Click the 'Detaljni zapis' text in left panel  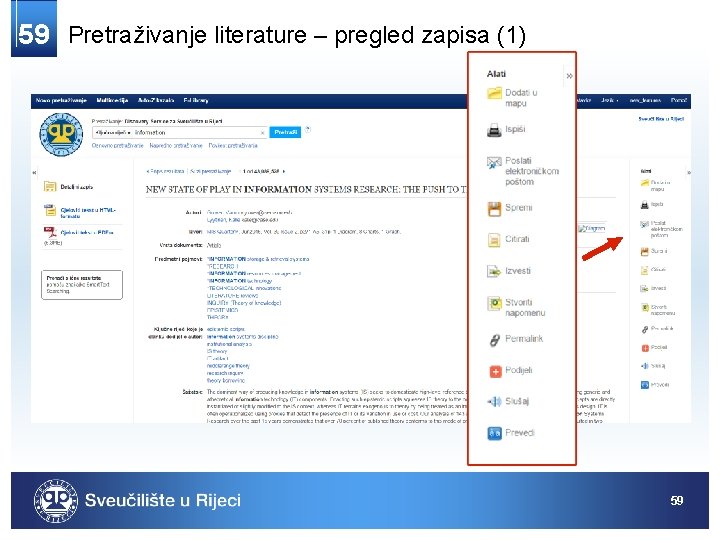(77, 187)
